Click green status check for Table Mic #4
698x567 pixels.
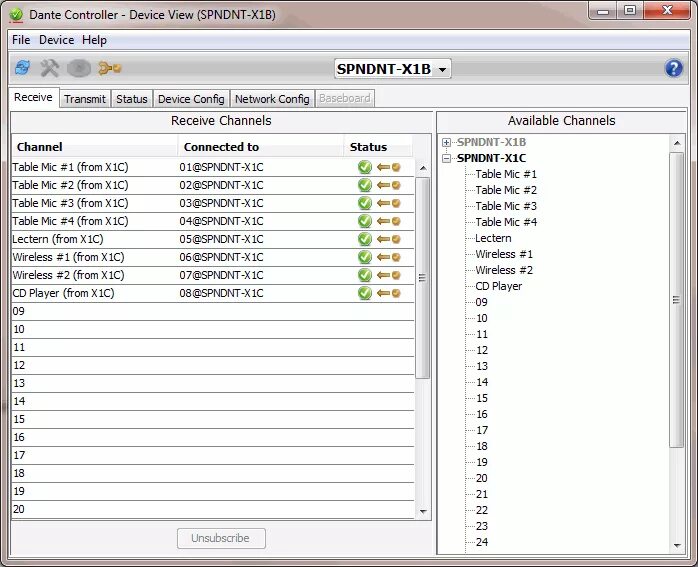coord(365,221)
